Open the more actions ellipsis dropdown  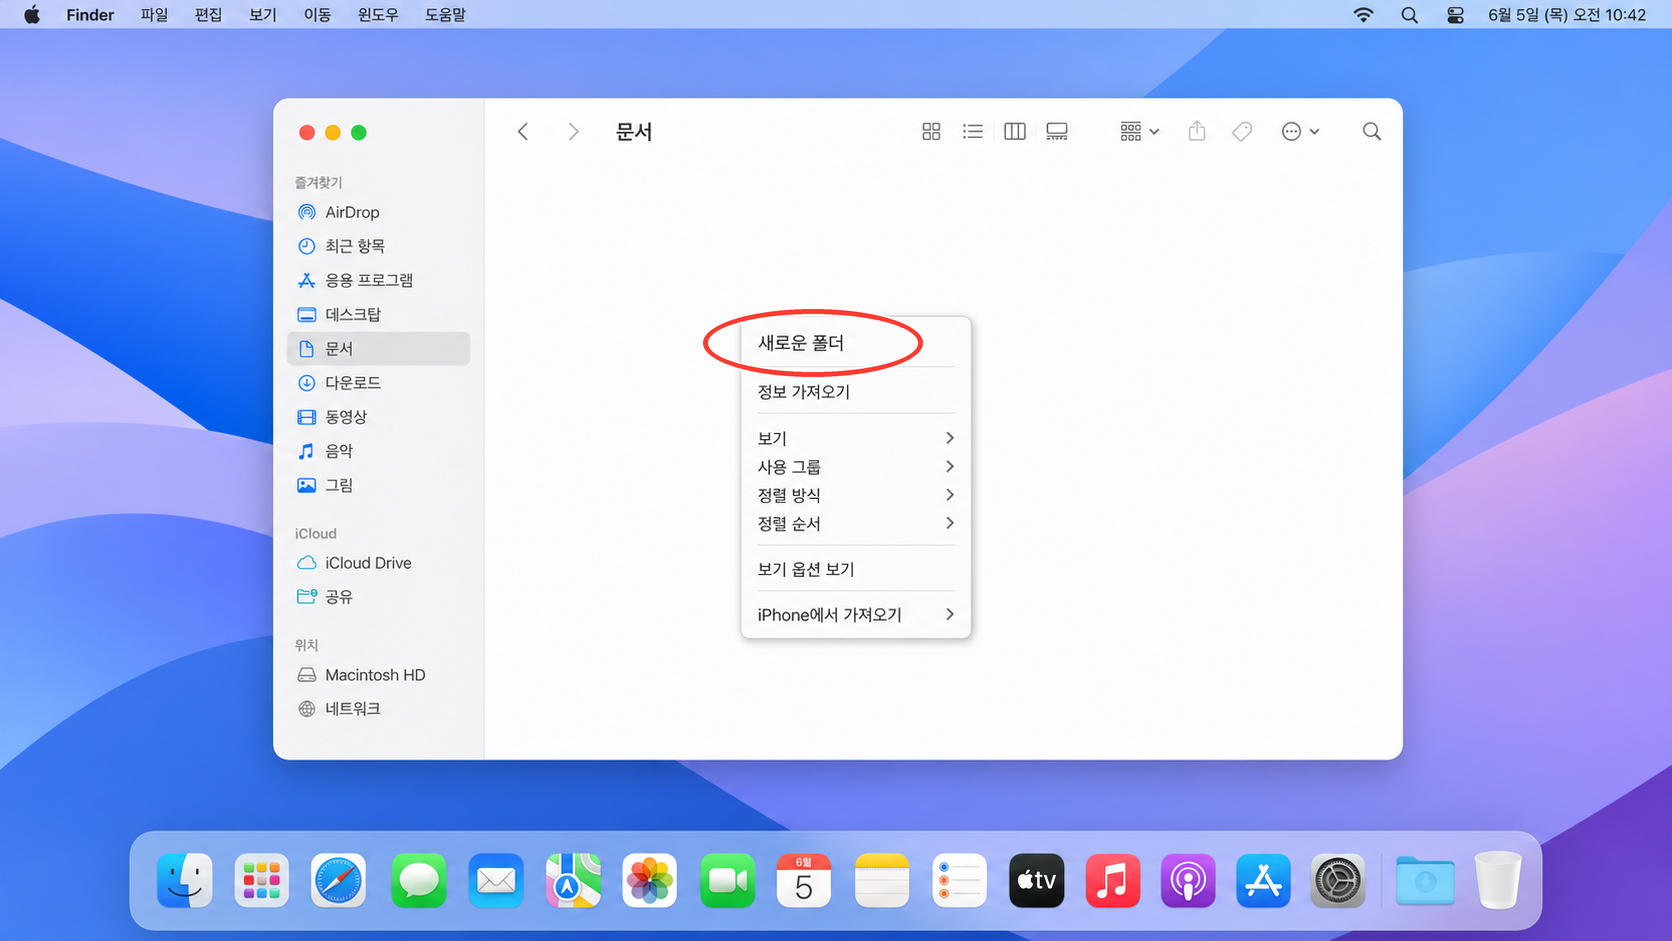pyautogui.click(x=1300, y=132)
